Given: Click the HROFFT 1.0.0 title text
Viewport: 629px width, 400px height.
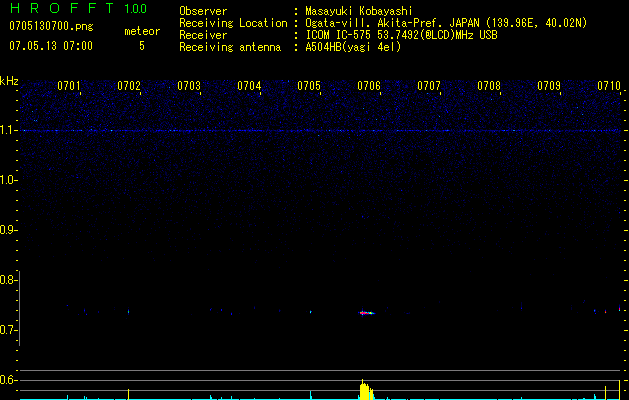Looking at the screenshot, I should click(78, 8).
